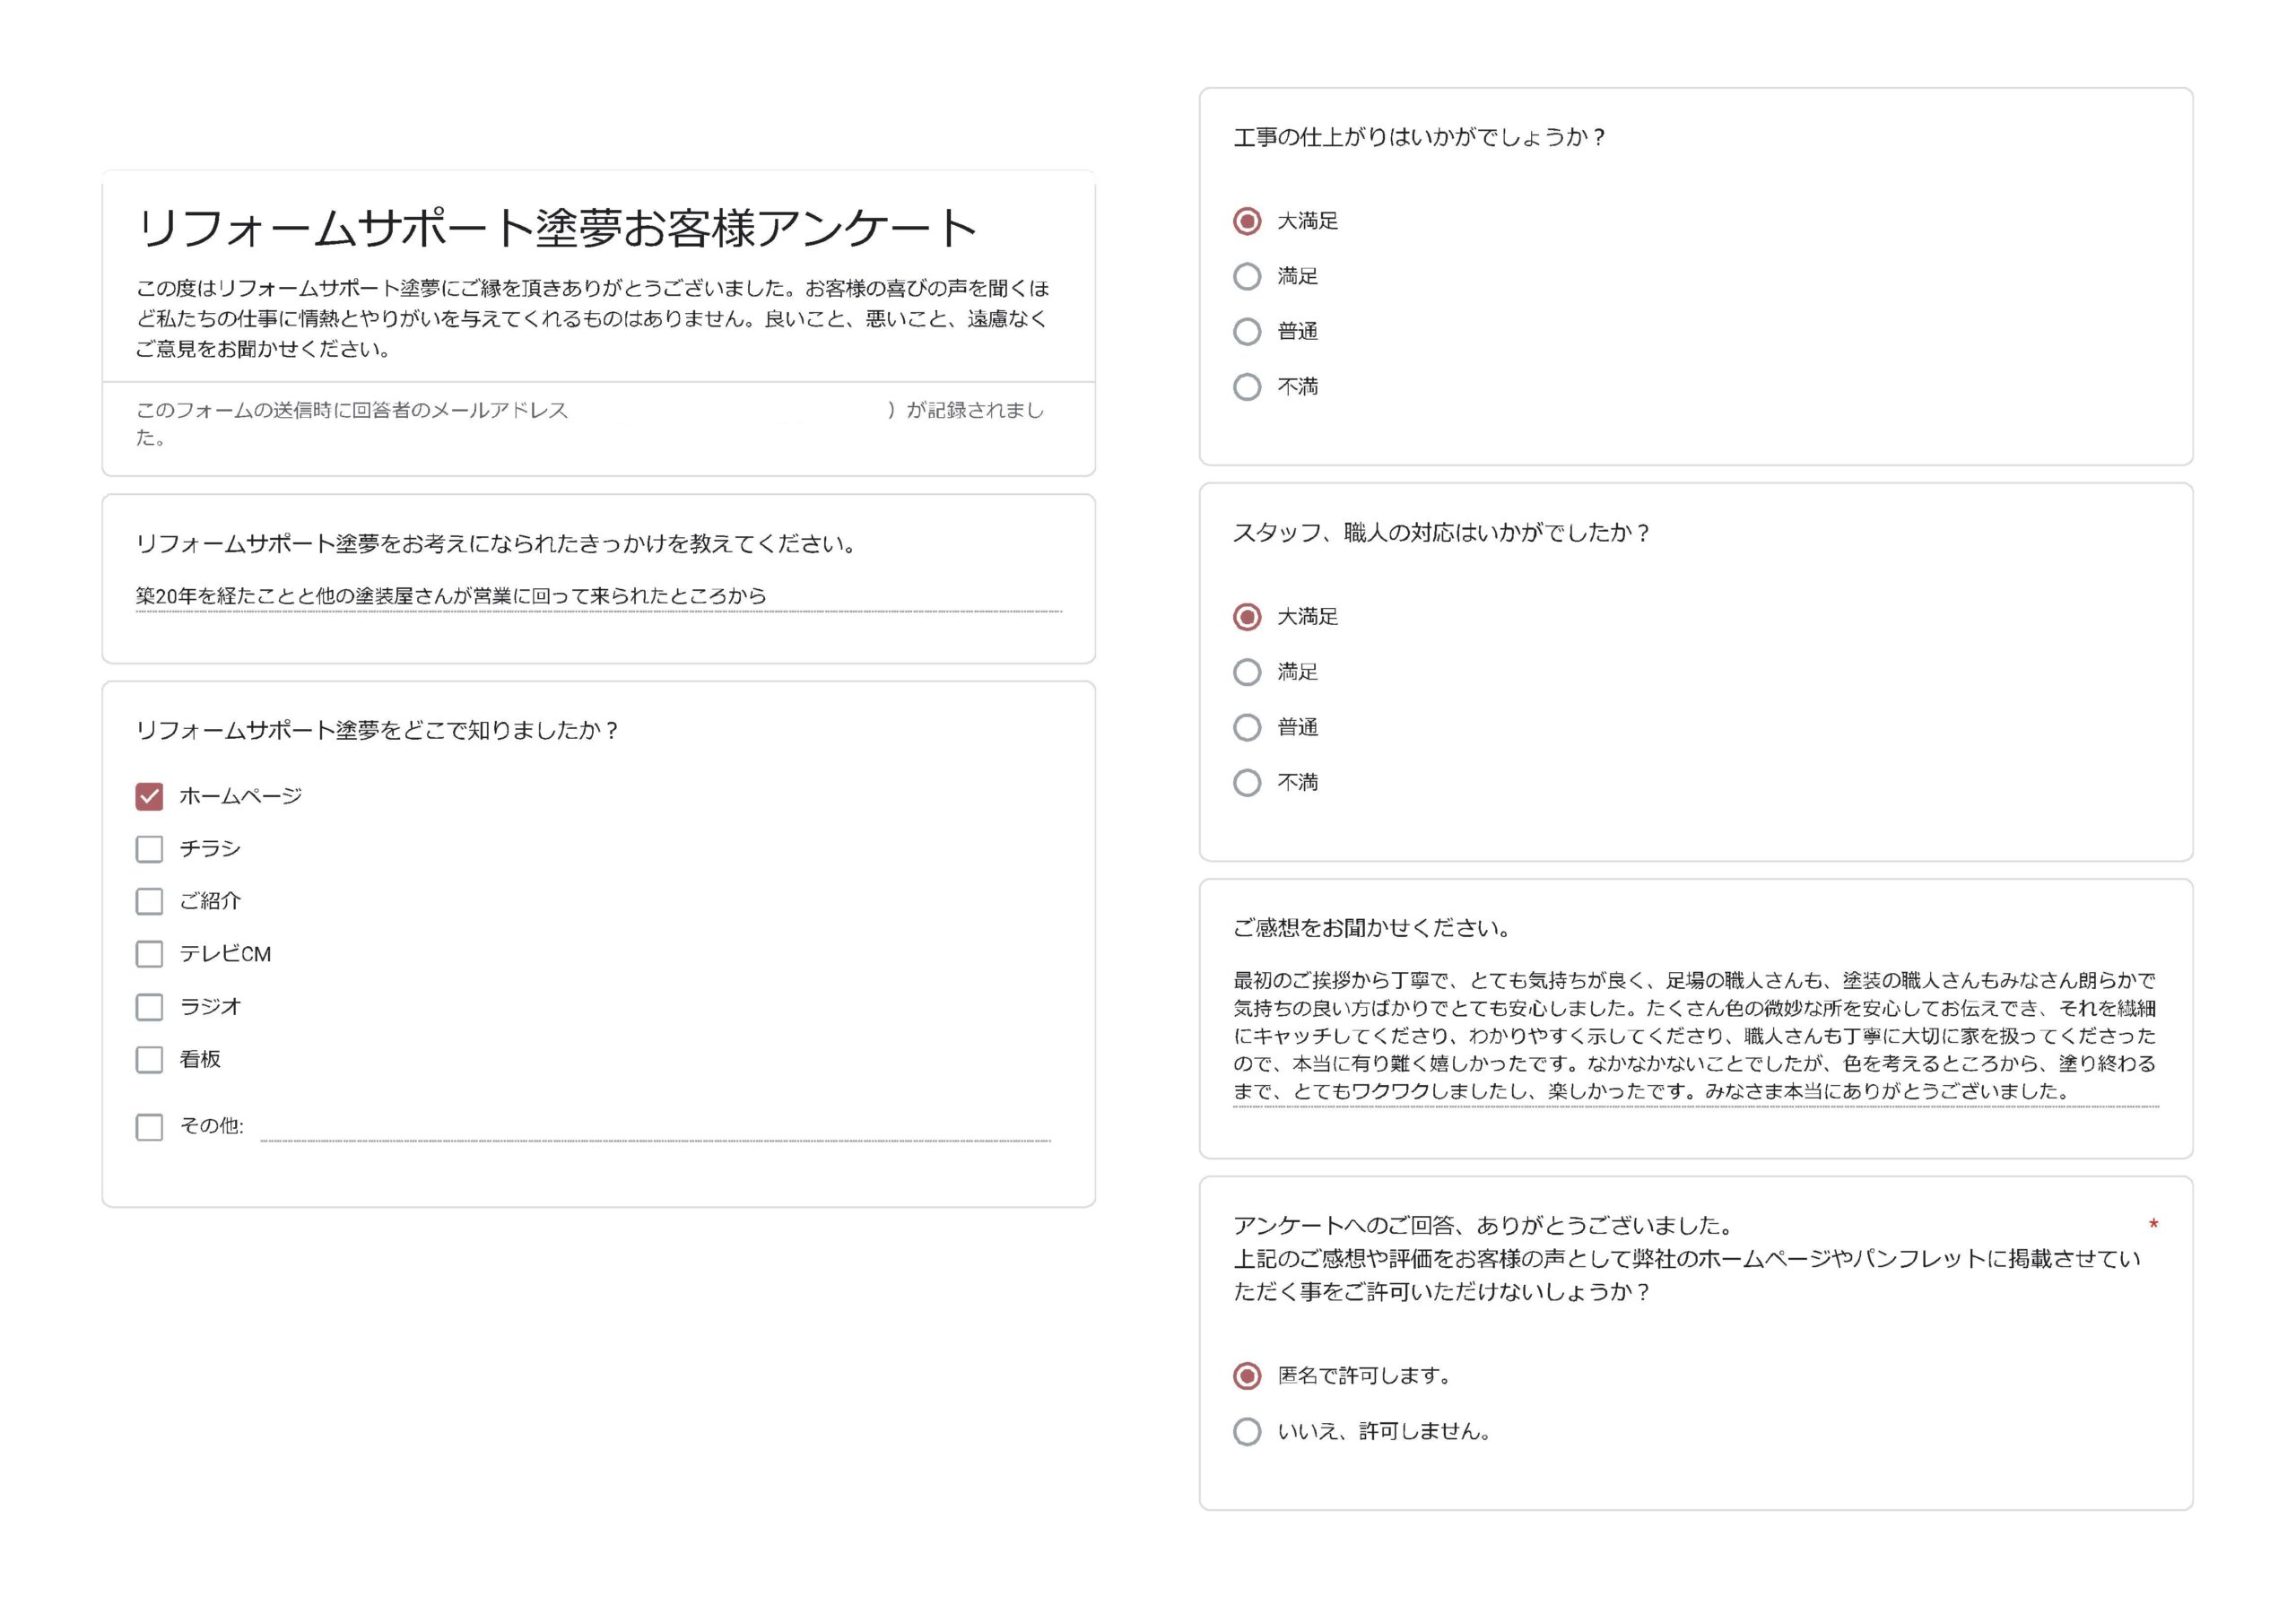
Task: Click the form title リフォームサポート塗夢お客様アンケート
Action: coord(557,228)
